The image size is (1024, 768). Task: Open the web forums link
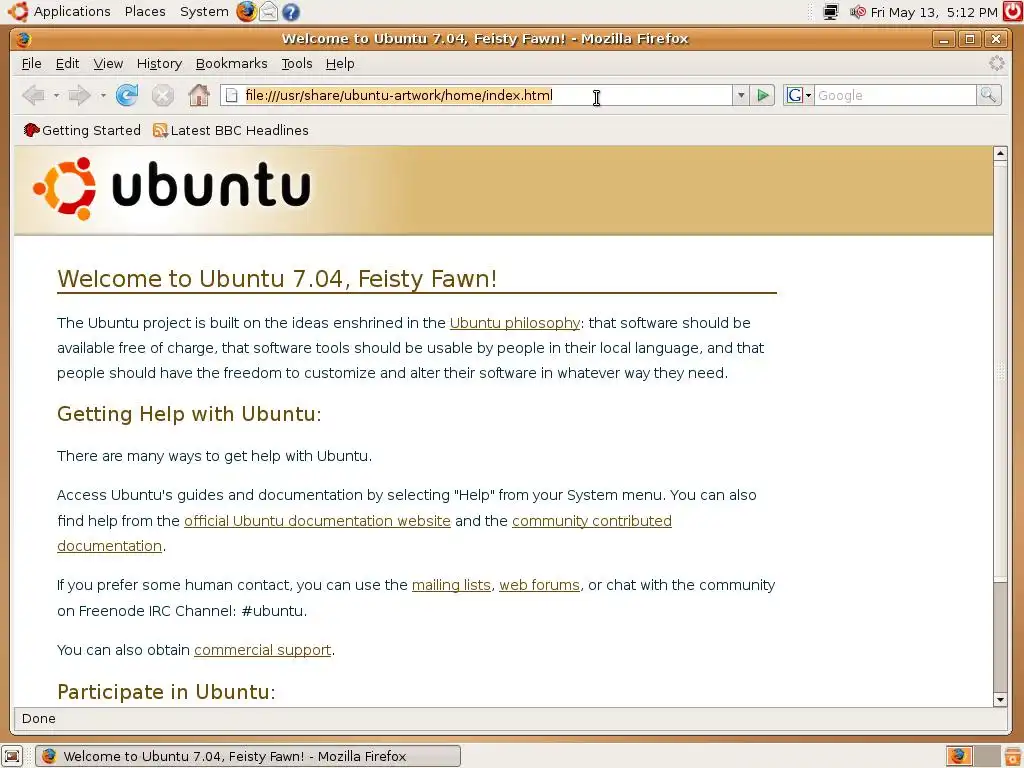point(539,584)
